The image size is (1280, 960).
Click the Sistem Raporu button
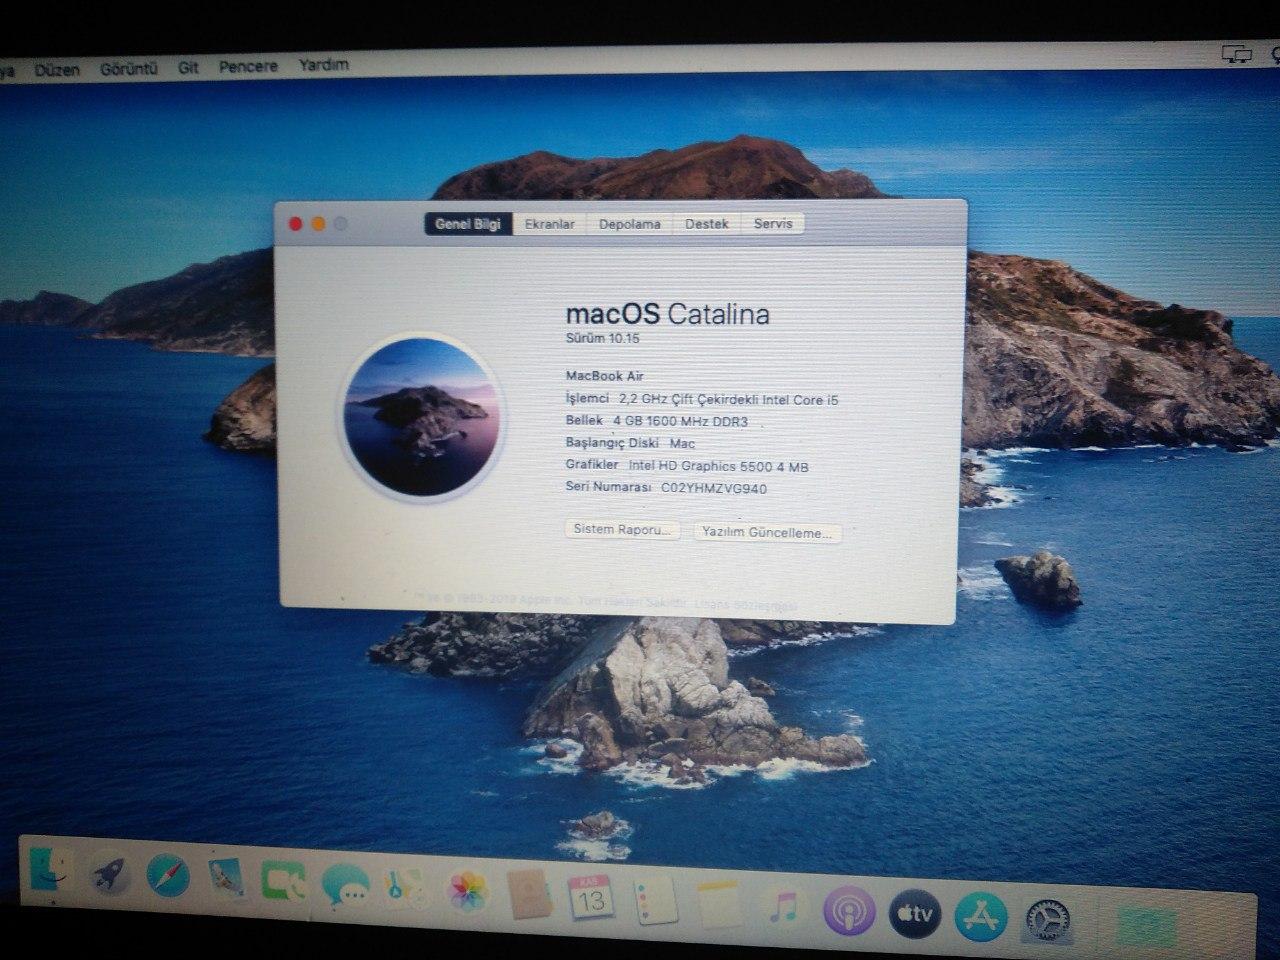click(x=621, y=529)
